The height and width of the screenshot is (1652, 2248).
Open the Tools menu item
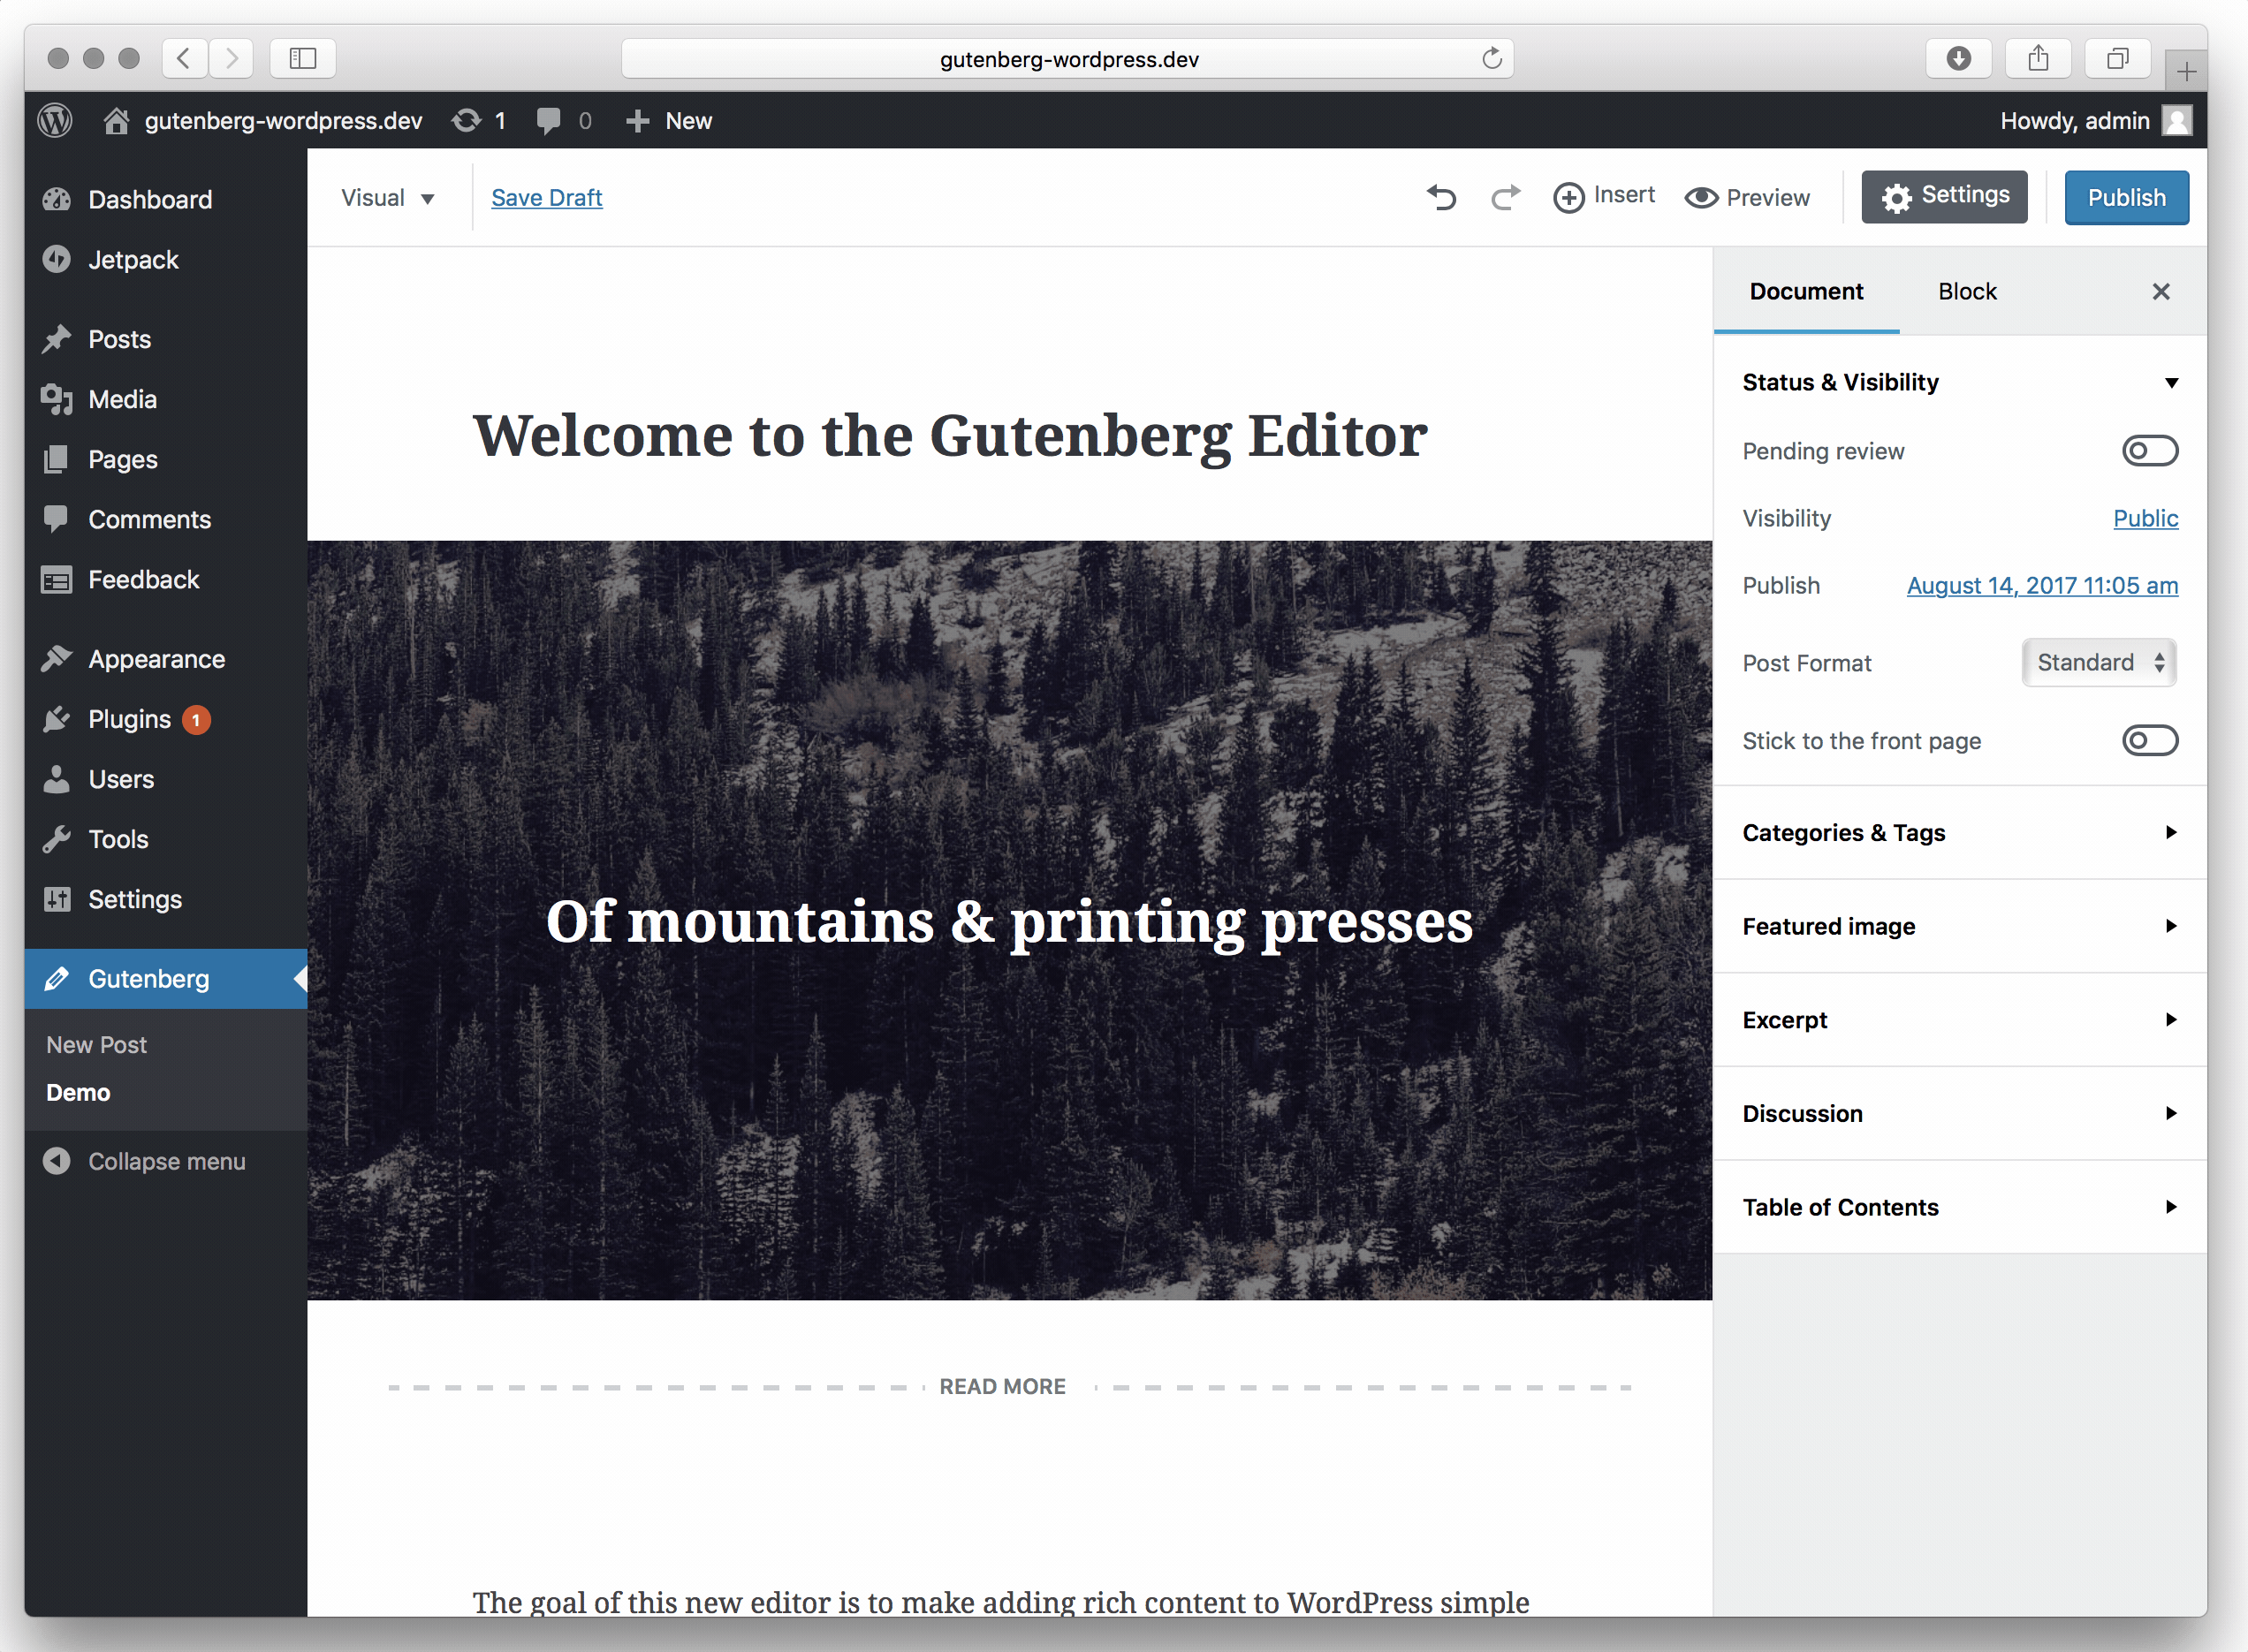(x=165, y=839)
